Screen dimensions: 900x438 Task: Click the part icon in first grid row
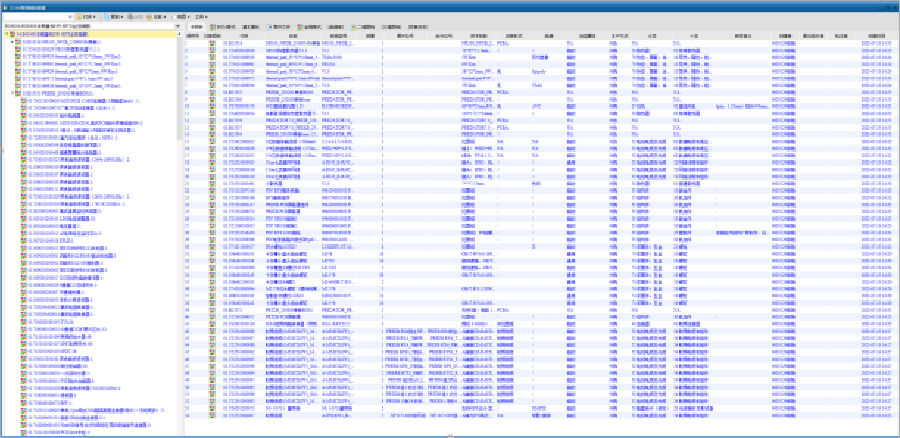click(x=212, y=43)
